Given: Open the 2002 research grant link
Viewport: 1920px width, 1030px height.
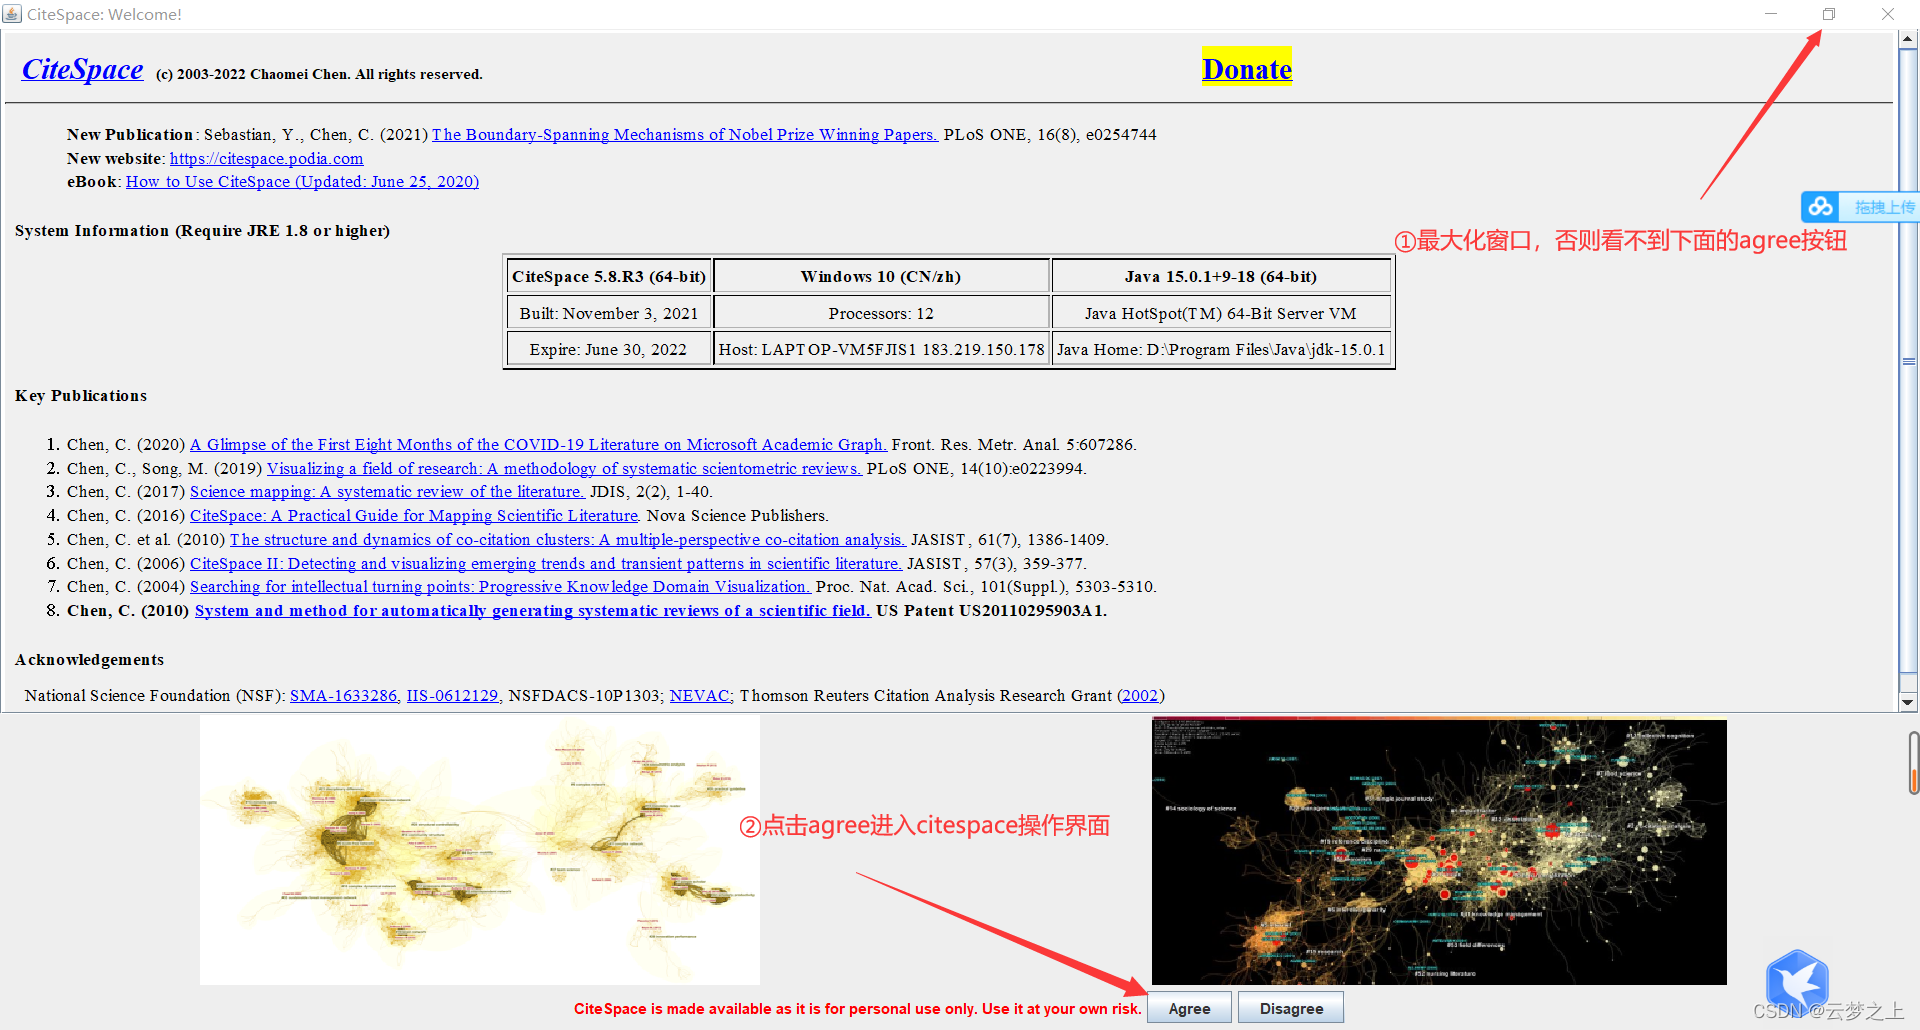Looking at the screenshot, I should [1140, 695].
